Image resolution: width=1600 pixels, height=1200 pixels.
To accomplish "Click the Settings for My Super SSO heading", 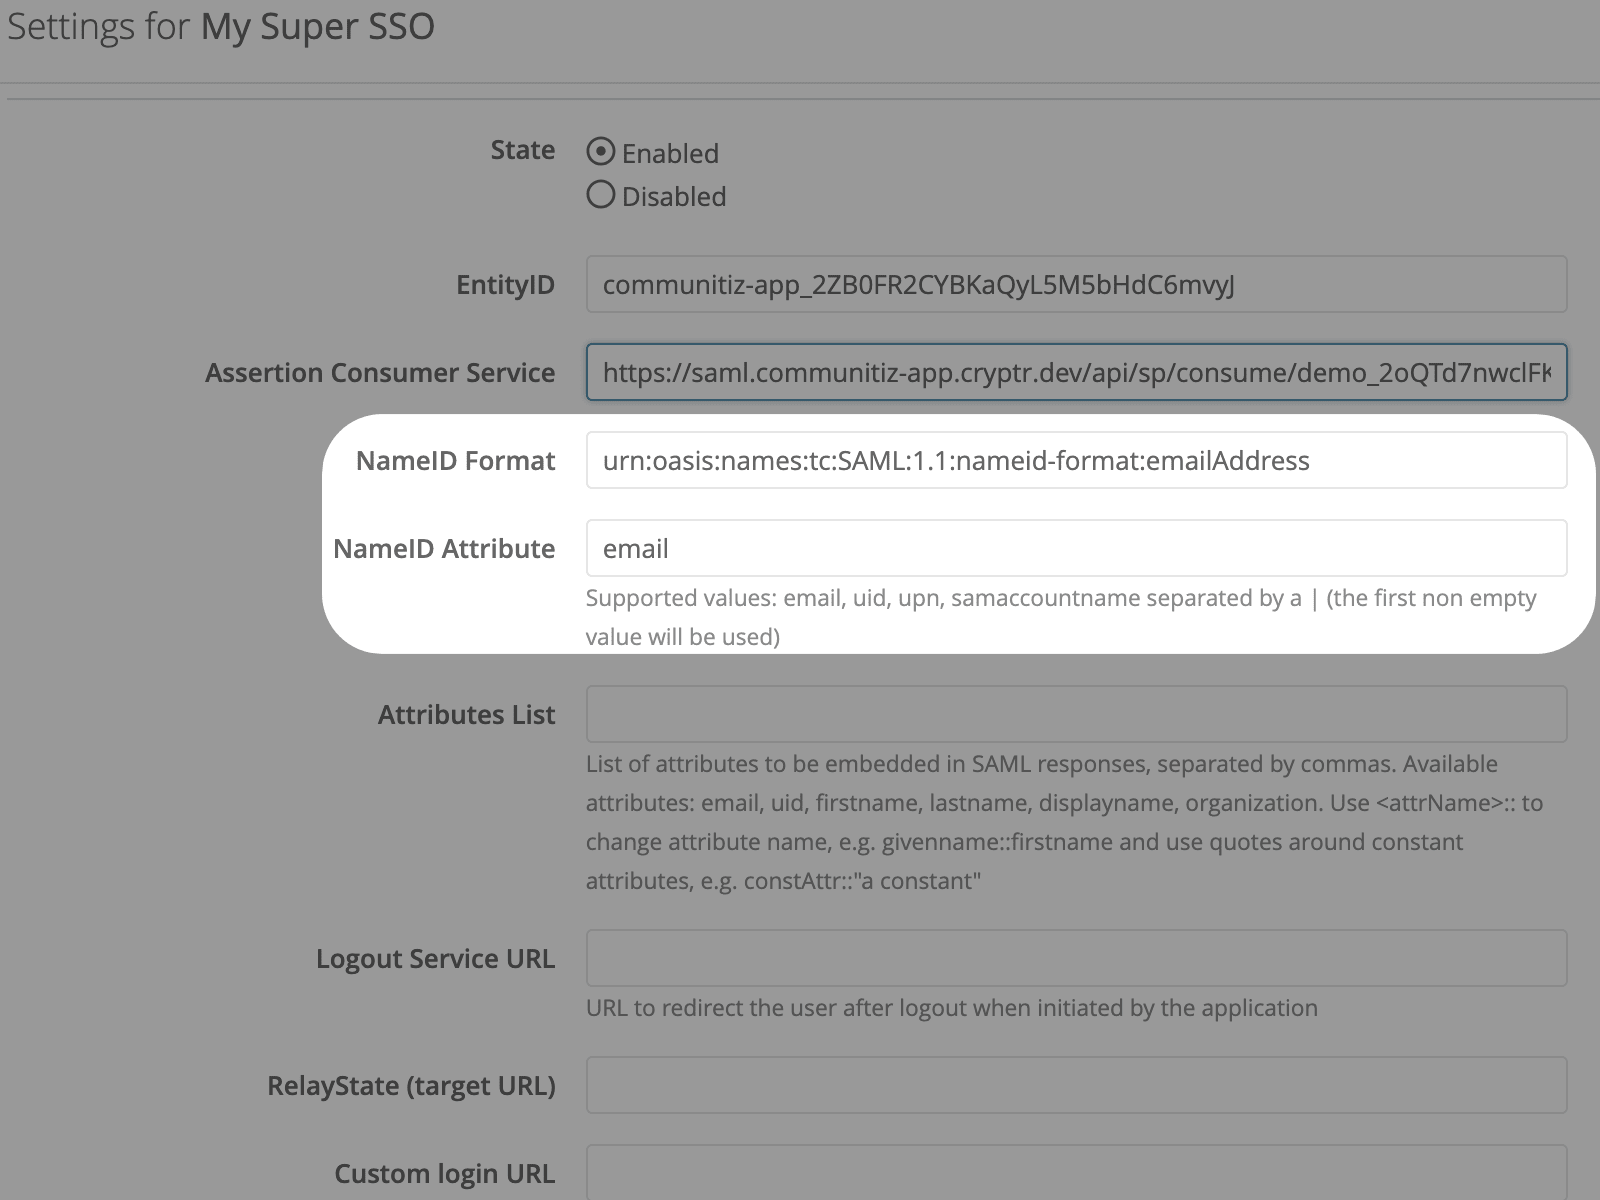I will [x=221, y=27].
